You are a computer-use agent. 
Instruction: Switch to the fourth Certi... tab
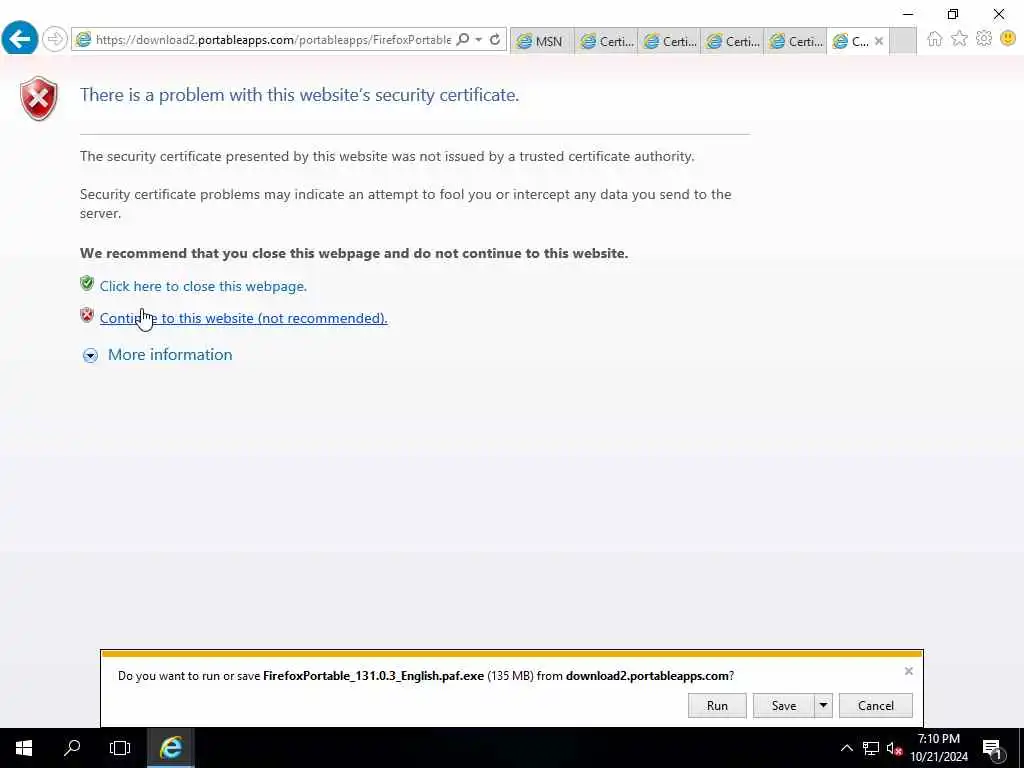(795, 41)
